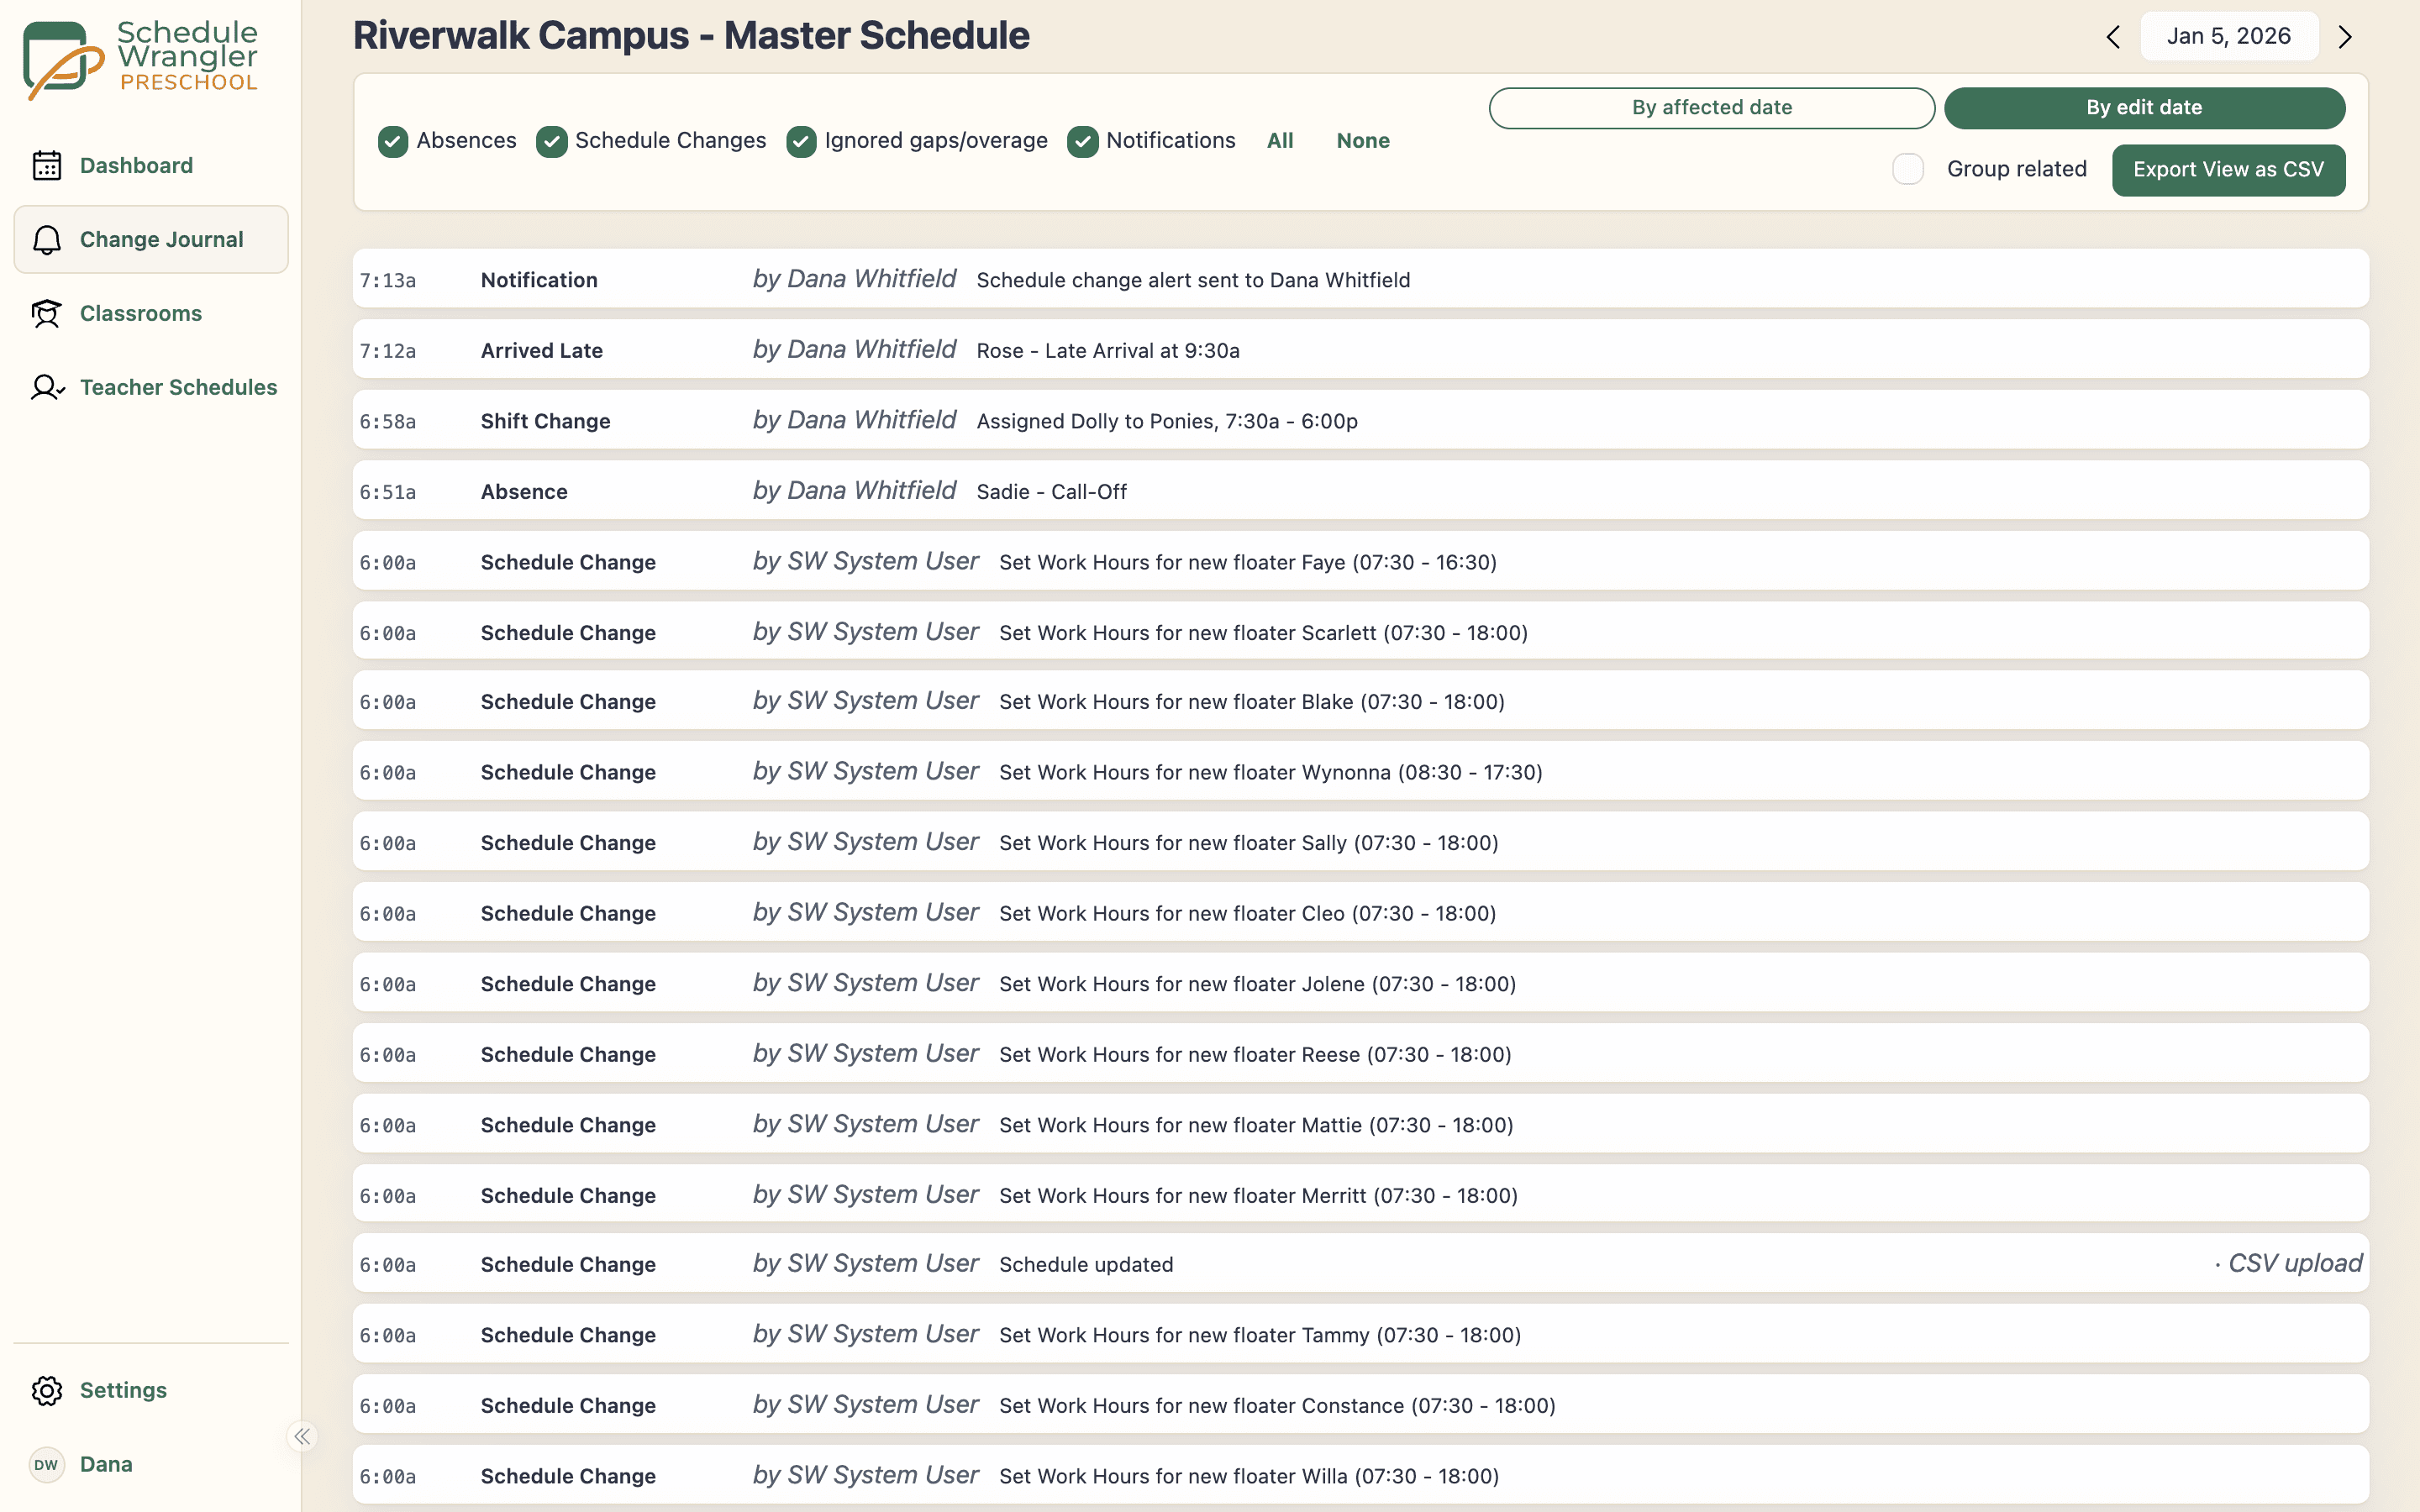Switch to By affected date view
Viewport: 2420px width, 1512px height.
pos(1712,108)
